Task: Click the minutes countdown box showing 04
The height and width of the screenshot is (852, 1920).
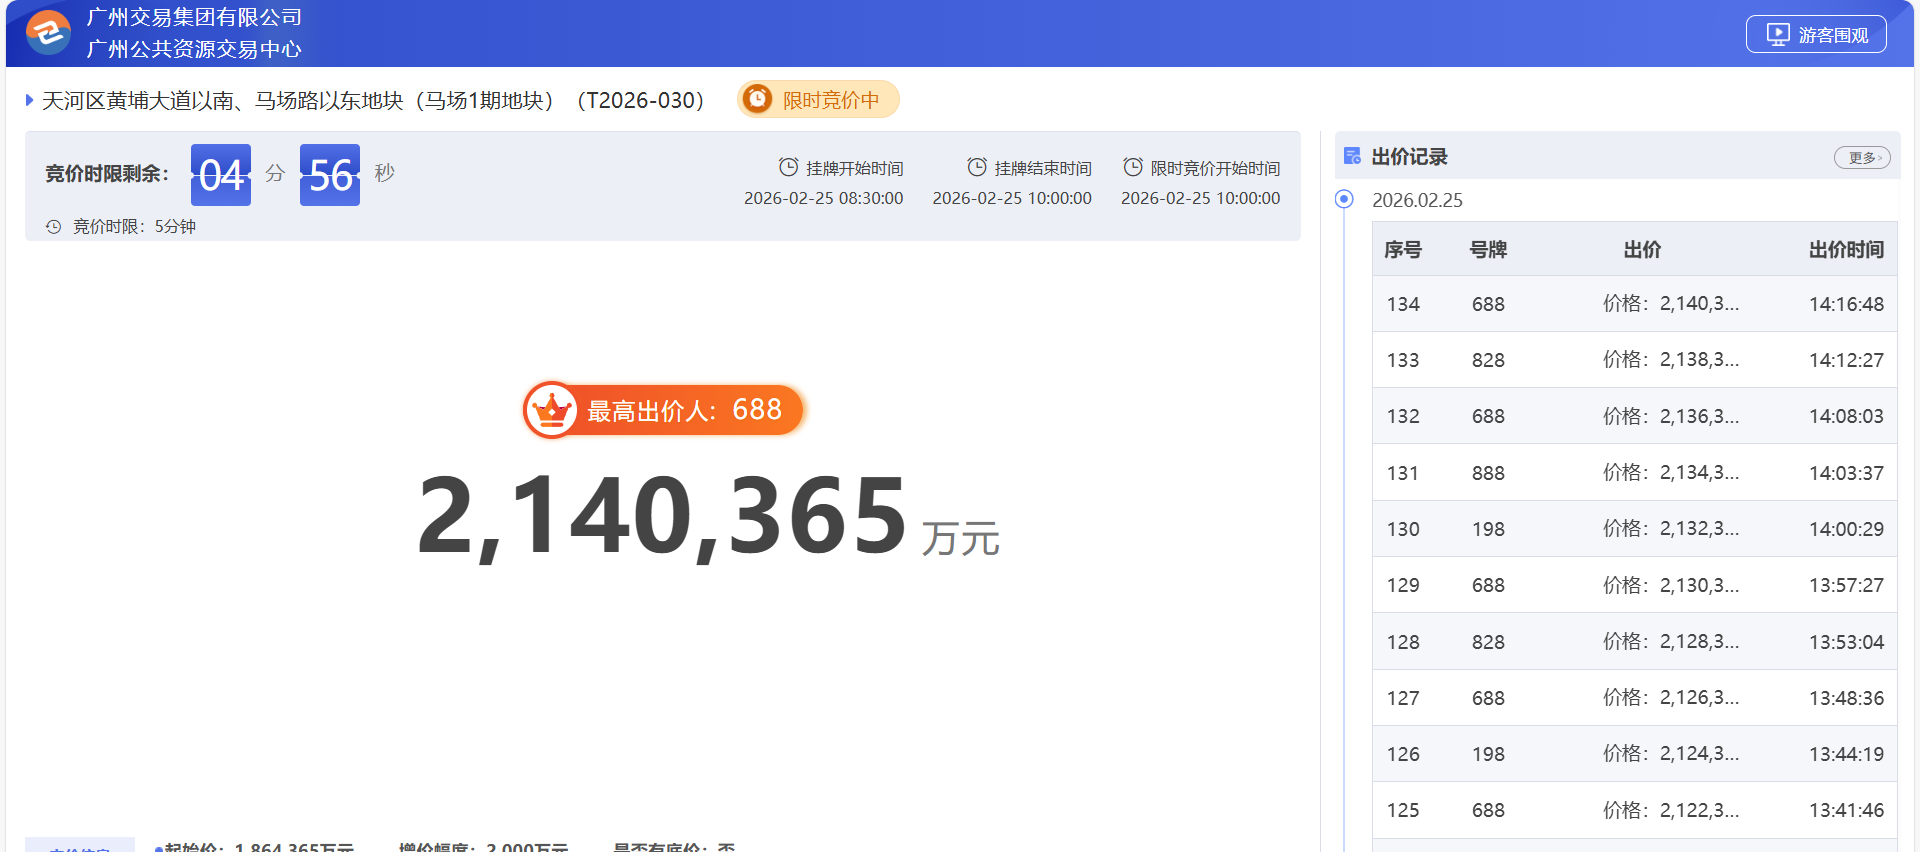Action: (221, 175)
